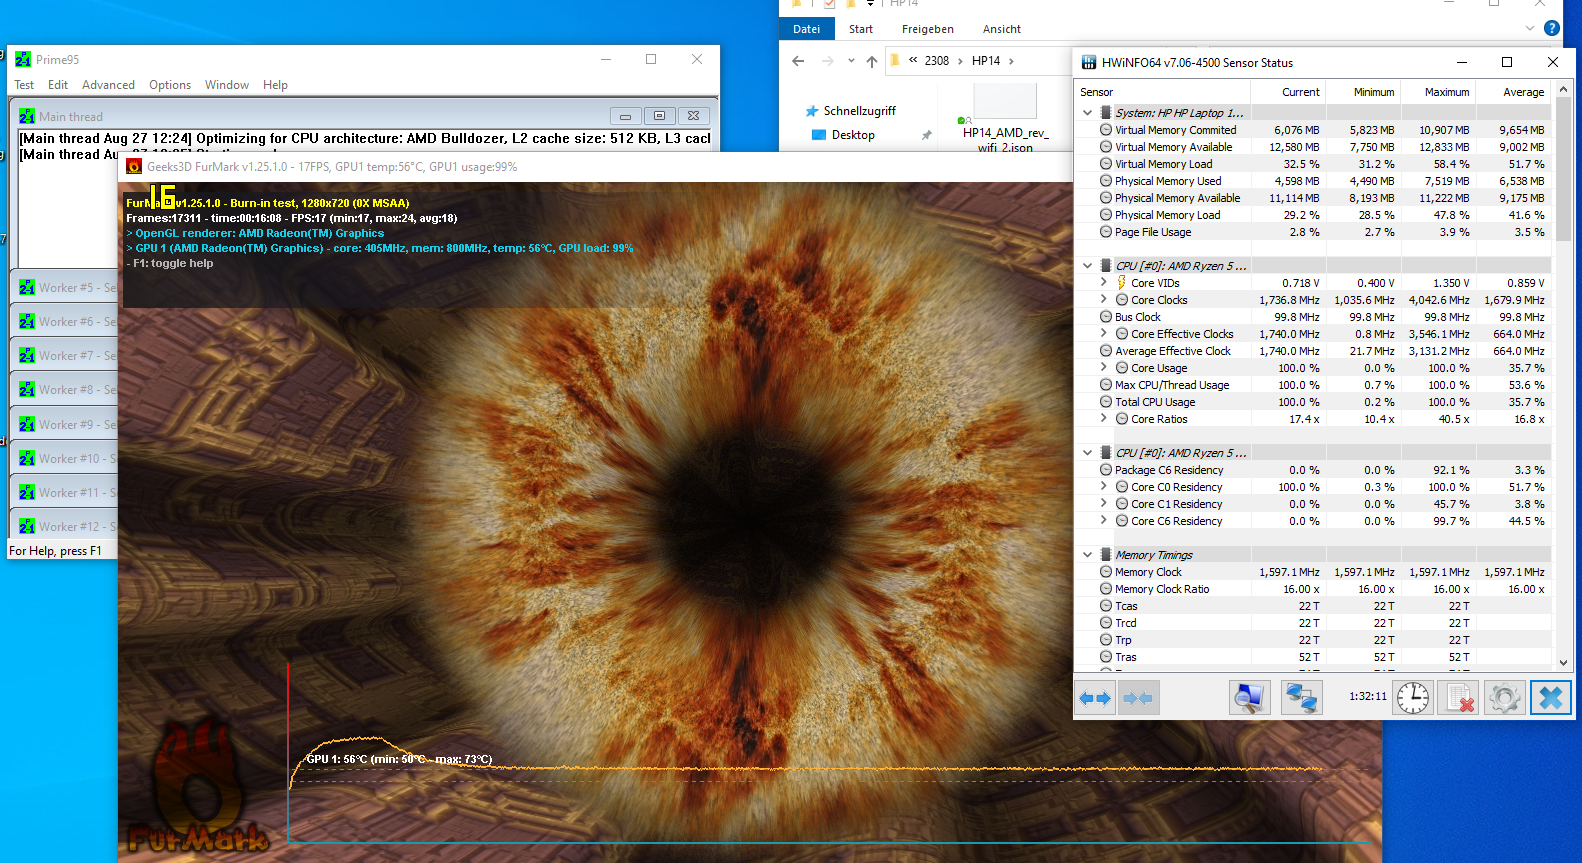The image size is (1582, 863).
Task: Select Schnellzugriff in the navigation pane
Action: [859, 111]
